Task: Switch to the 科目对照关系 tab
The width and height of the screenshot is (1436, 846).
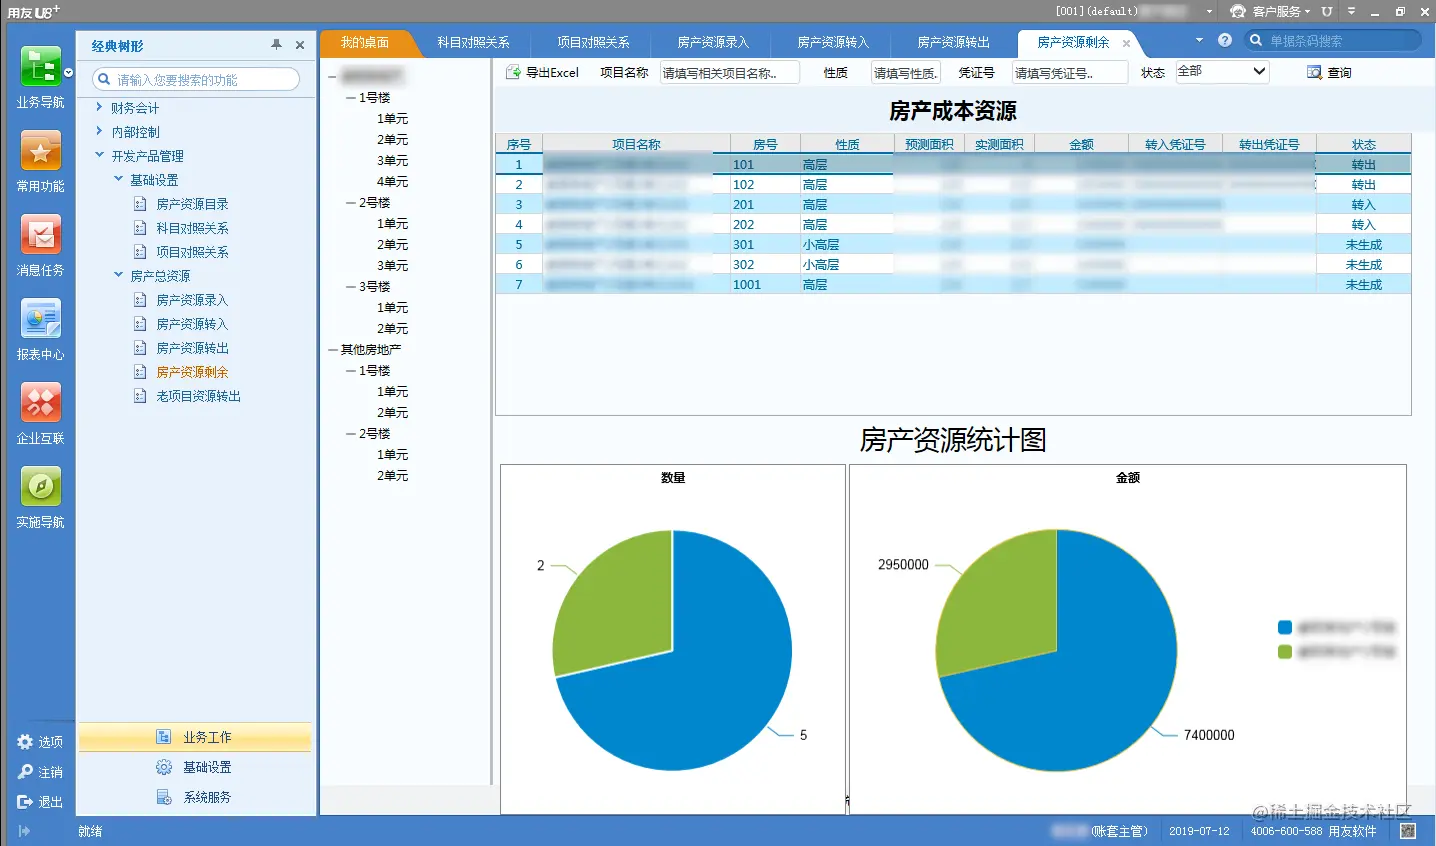Action: pyautogui.click(x=473, y=42)
